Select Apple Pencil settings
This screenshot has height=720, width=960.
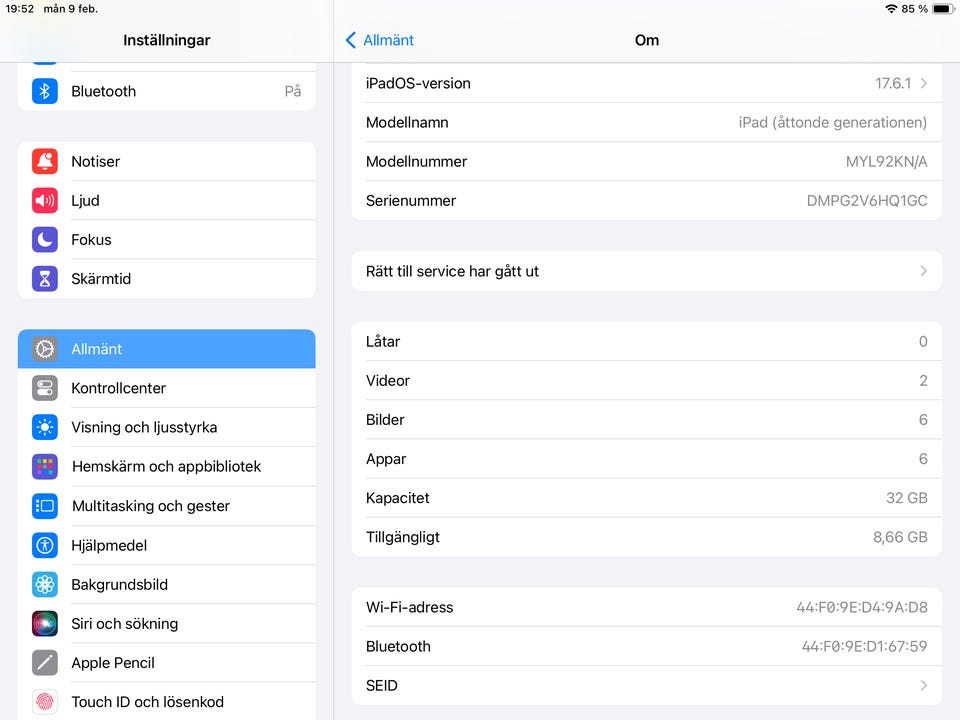tap(113, 663)
